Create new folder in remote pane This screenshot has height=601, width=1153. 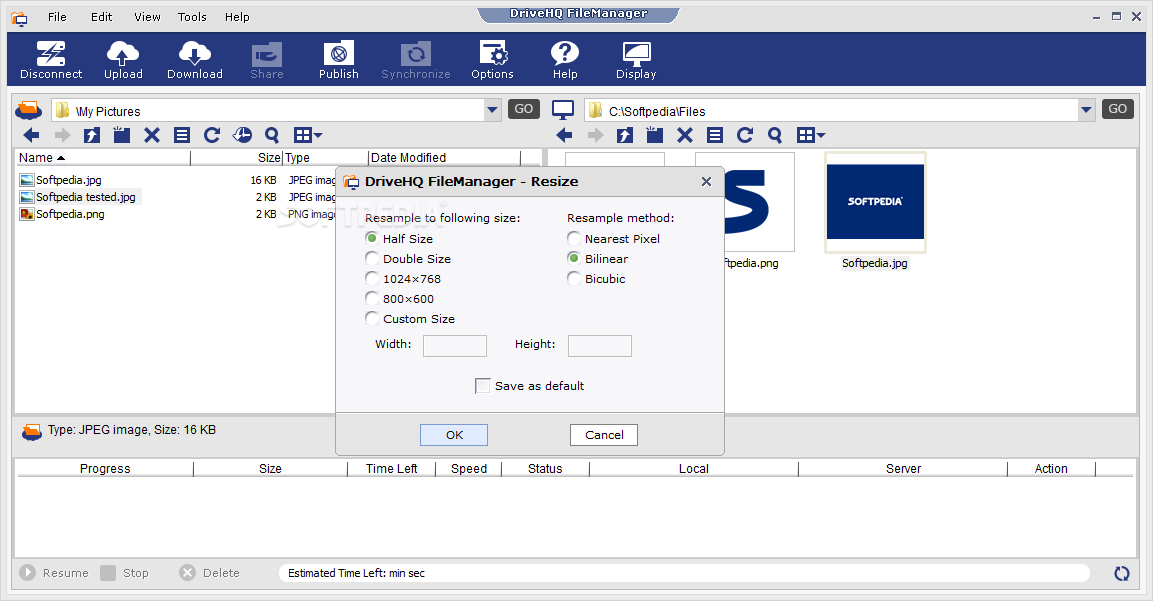pos(122,135)
